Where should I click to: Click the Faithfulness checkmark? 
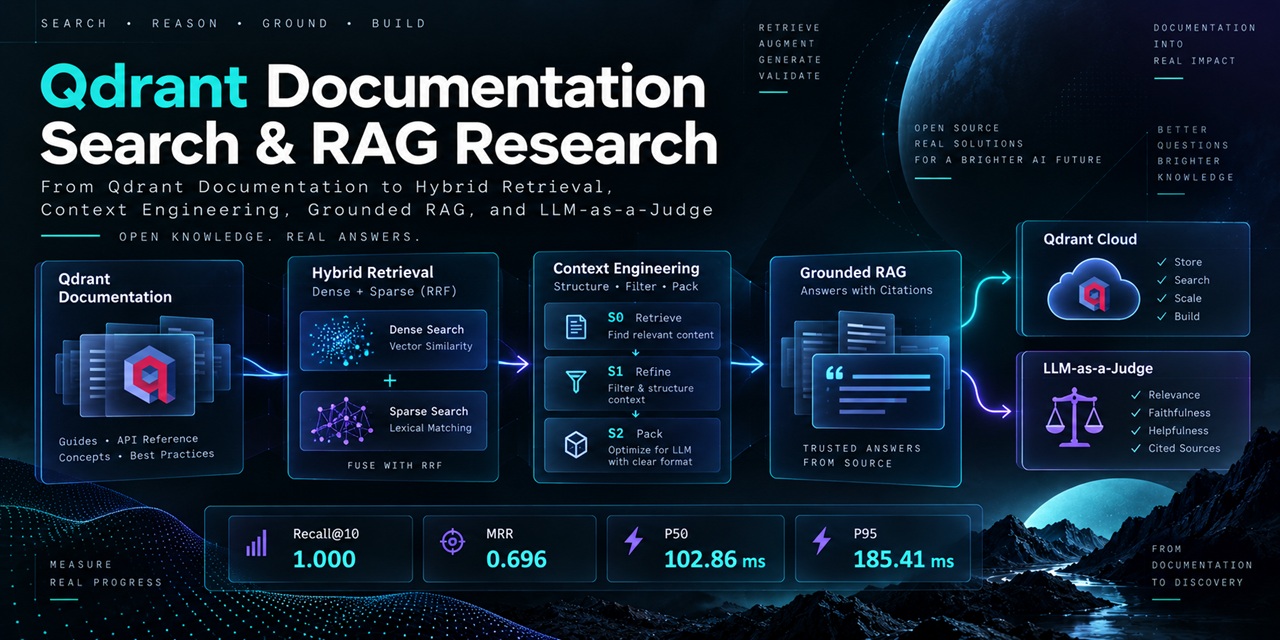coord(1135,413)
